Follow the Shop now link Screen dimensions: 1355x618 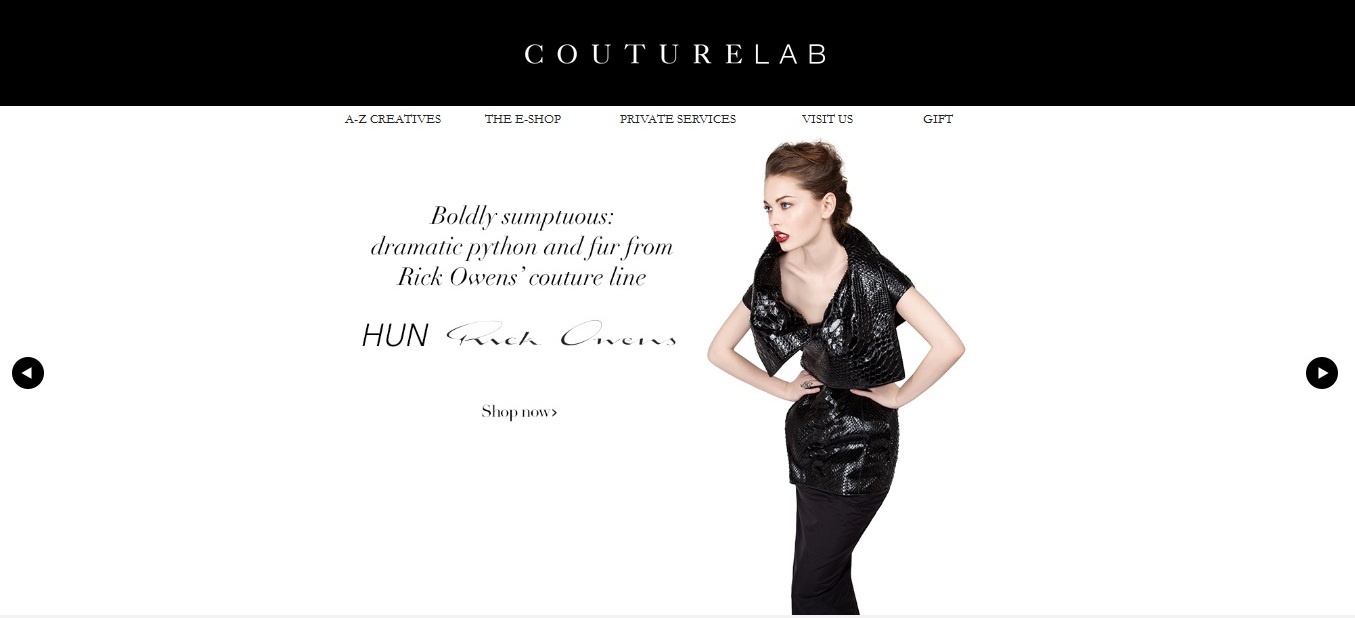pyautogui.click(x=519, y=412)
